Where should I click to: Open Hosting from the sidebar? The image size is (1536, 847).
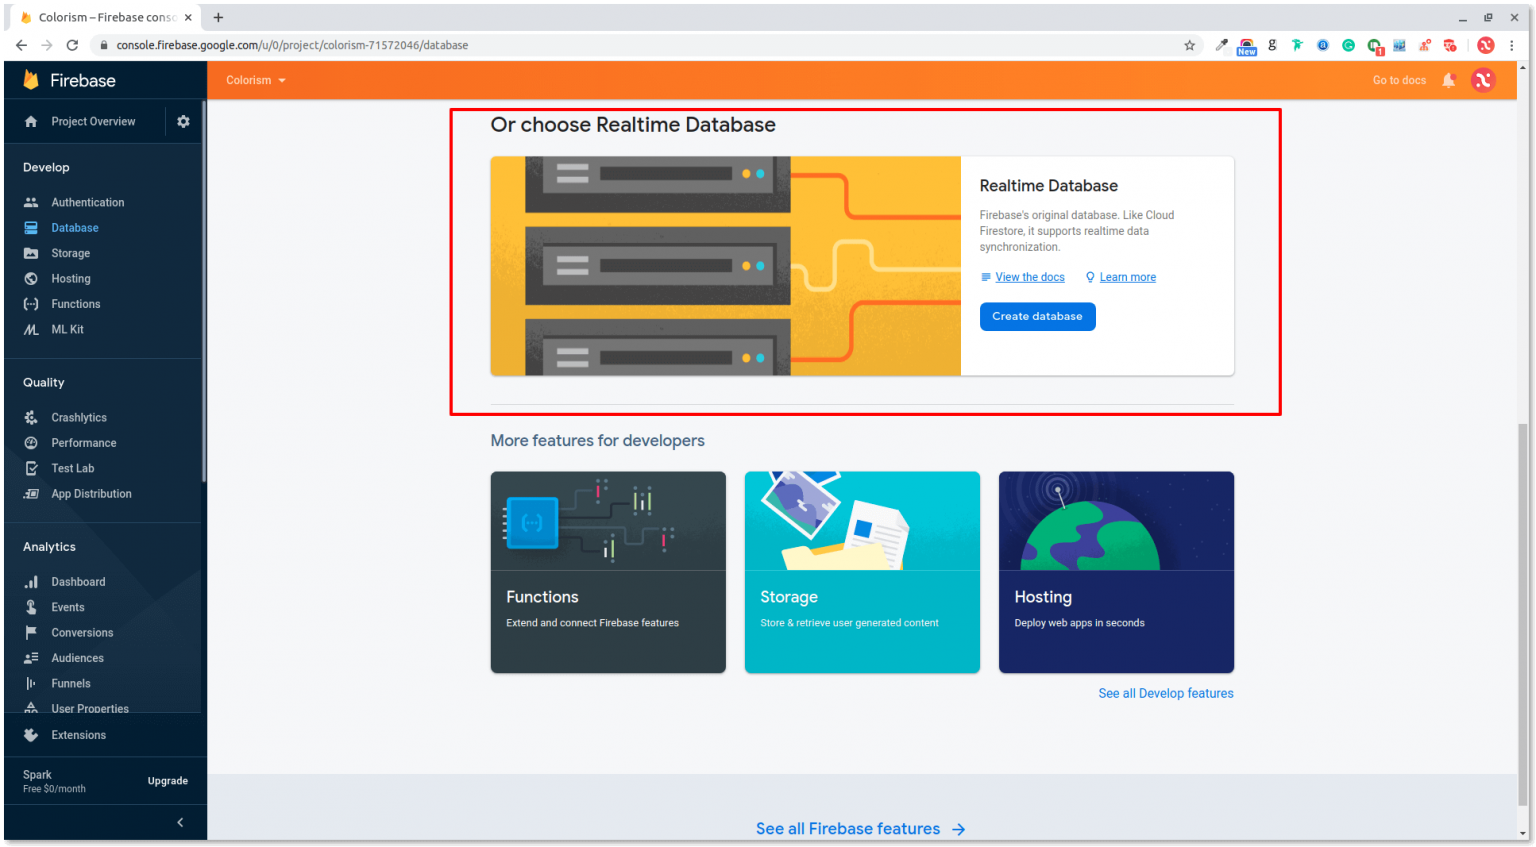pyautogui.click(x=69, y=278)
